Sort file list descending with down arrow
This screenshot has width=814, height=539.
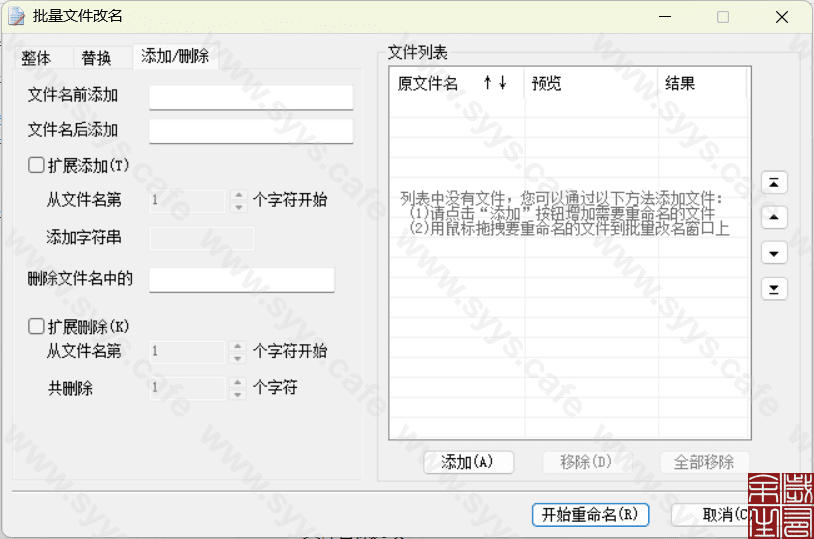coord(503,83)
